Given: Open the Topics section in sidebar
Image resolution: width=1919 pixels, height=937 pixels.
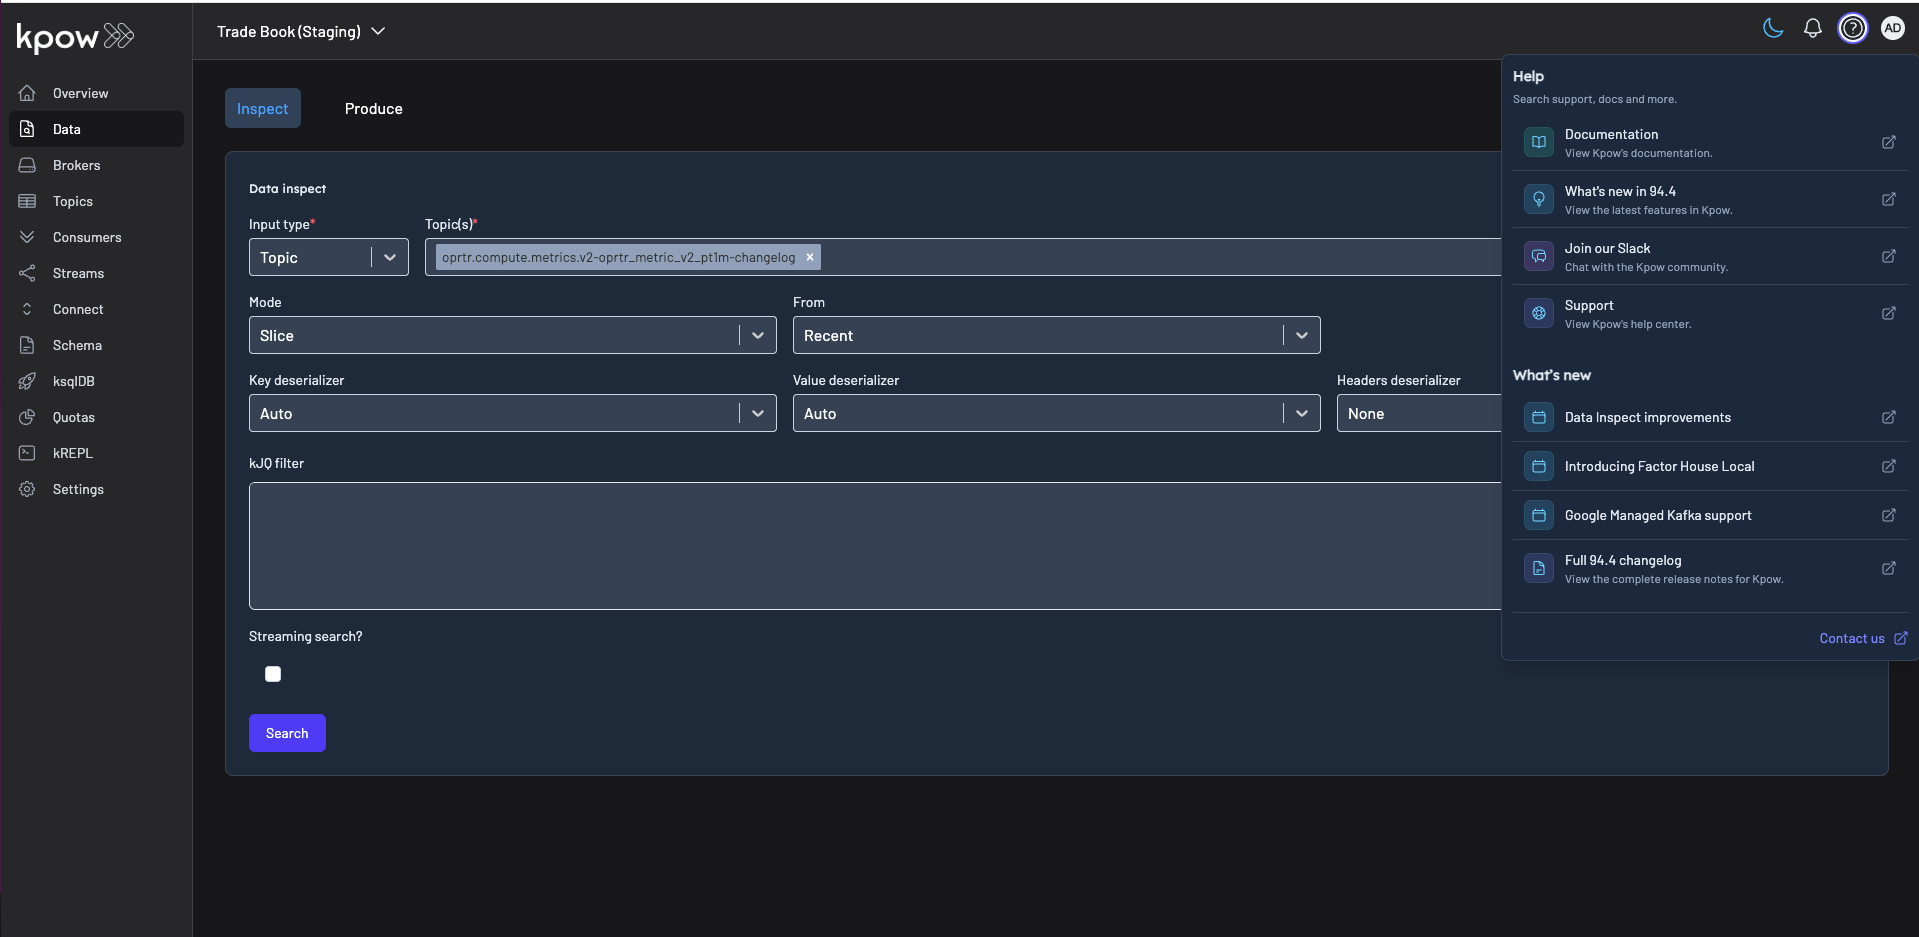Looking at the screenshot, I should [70, 201].
